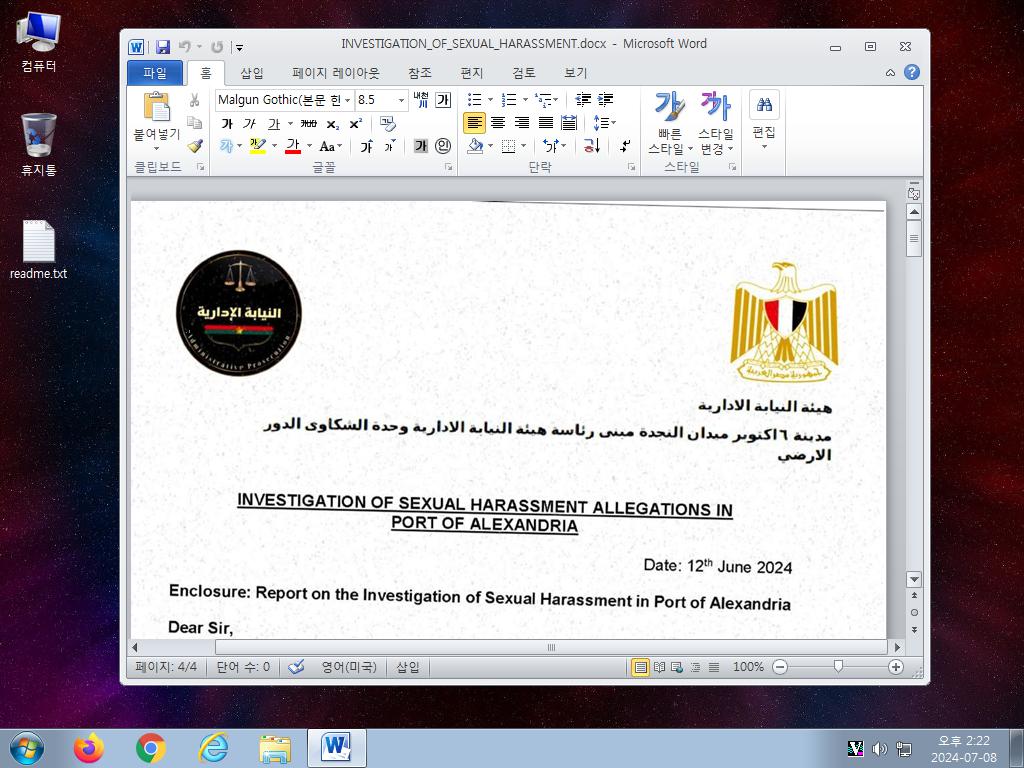The width and height of the screenshot is (1024, 768).
Task: Decrease paragraph indent
Action: 583,100
